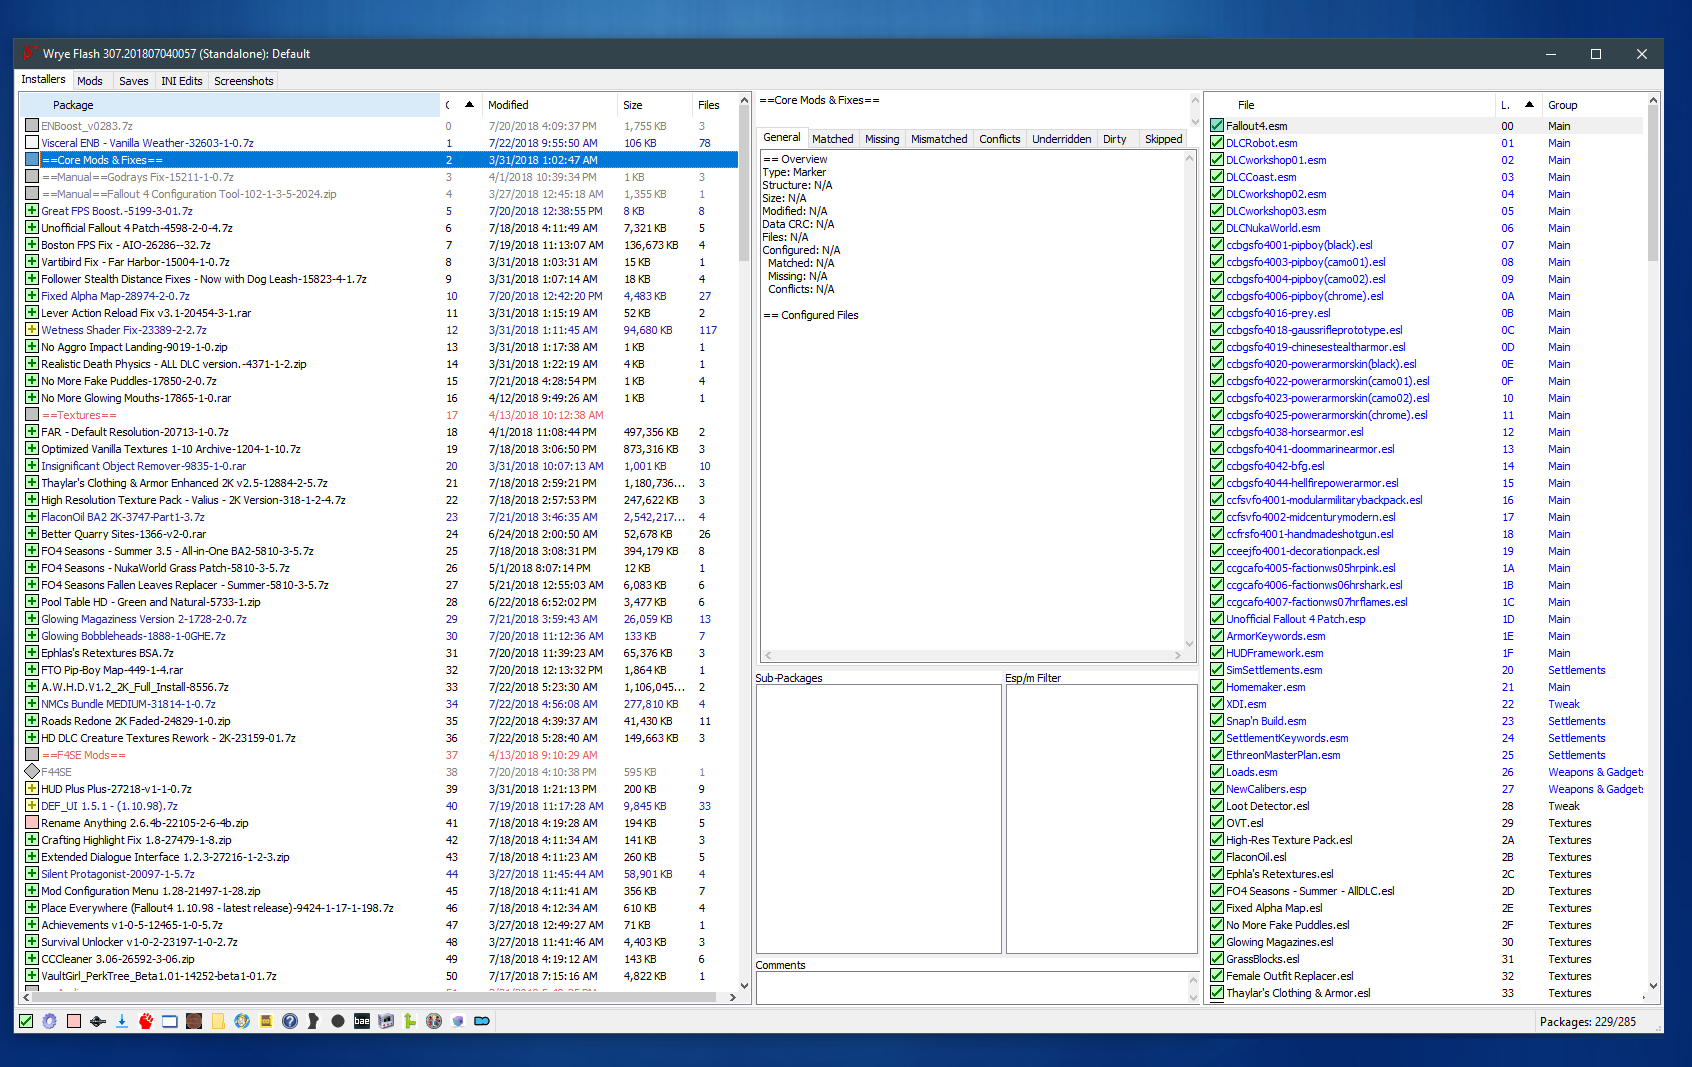The image size is (1692, 1067).
Task: Click the yellow folder icon in status bar
Action: pyautogui.click(x=218, y=1021)
